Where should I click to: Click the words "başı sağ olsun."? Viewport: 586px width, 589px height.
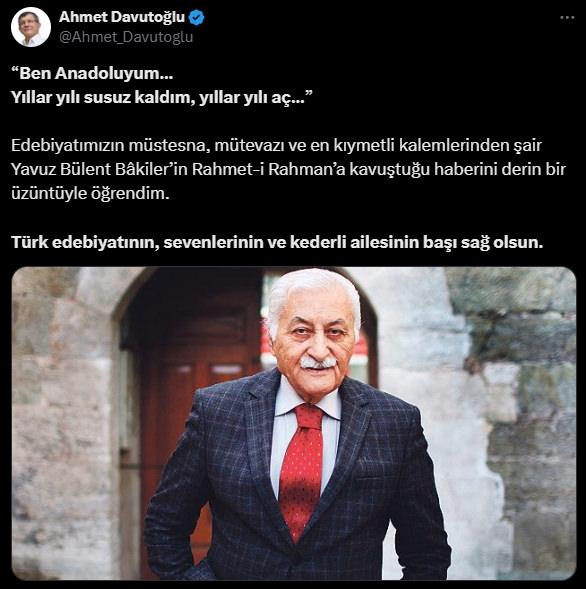[x=483, y=242]
